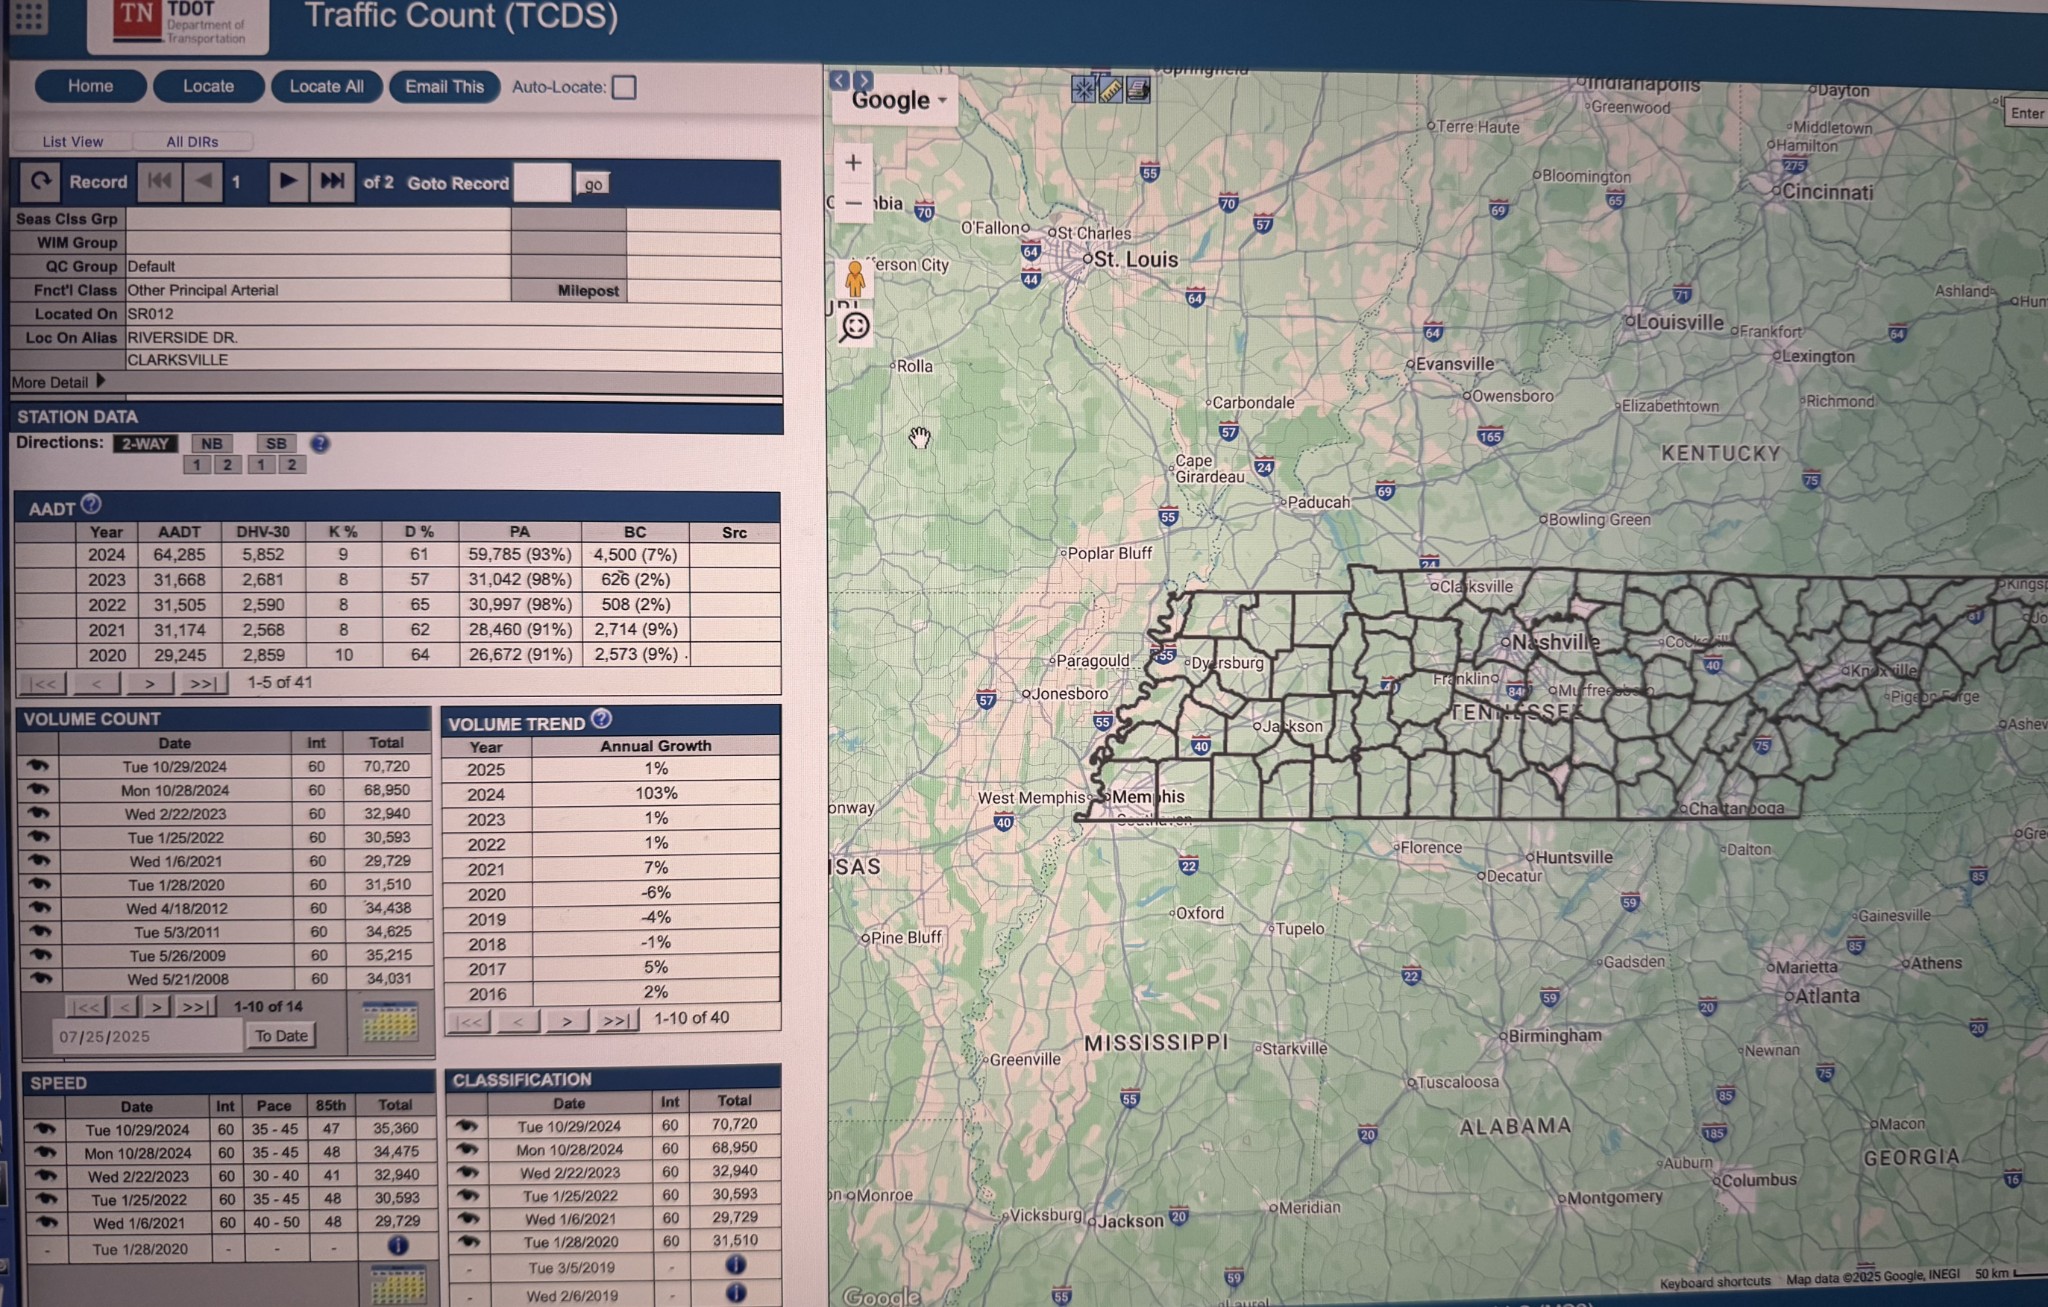2048x1307 pixels.
Task: Click the snowflake map tool icon
Action: click(x=1083, y=90)
